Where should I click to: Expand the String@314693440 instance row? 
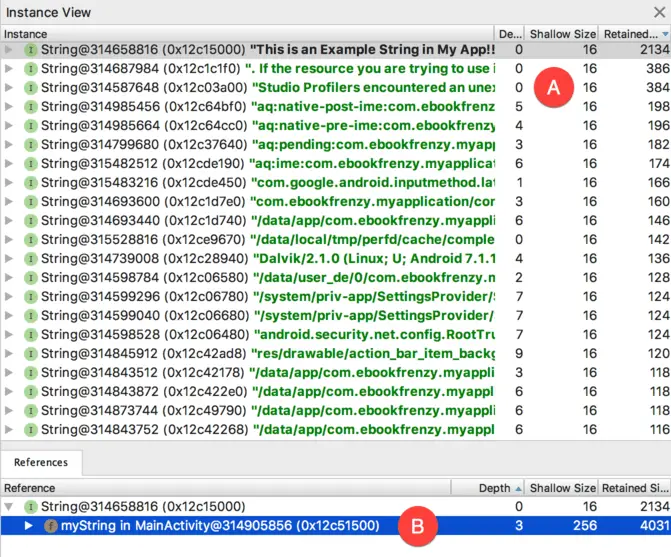(9, 221)
